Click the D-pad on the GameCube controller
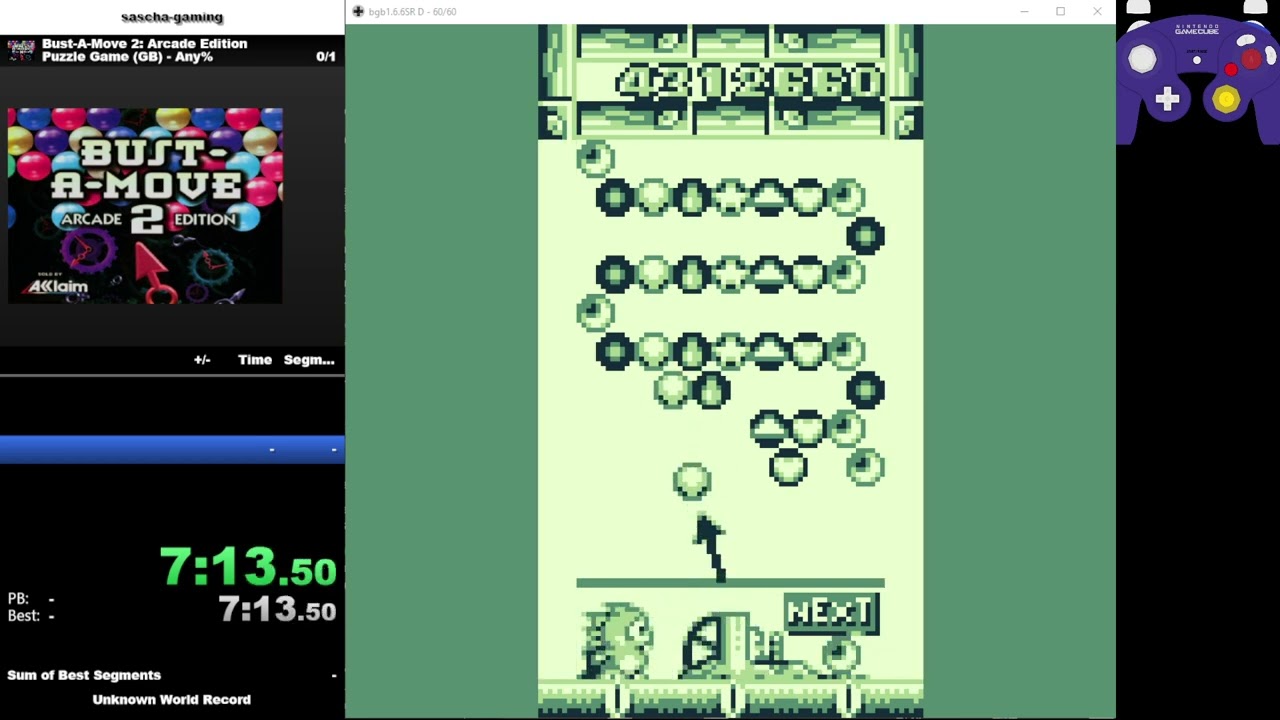The image size is (1280, 720). click(x=1167, y=98)
